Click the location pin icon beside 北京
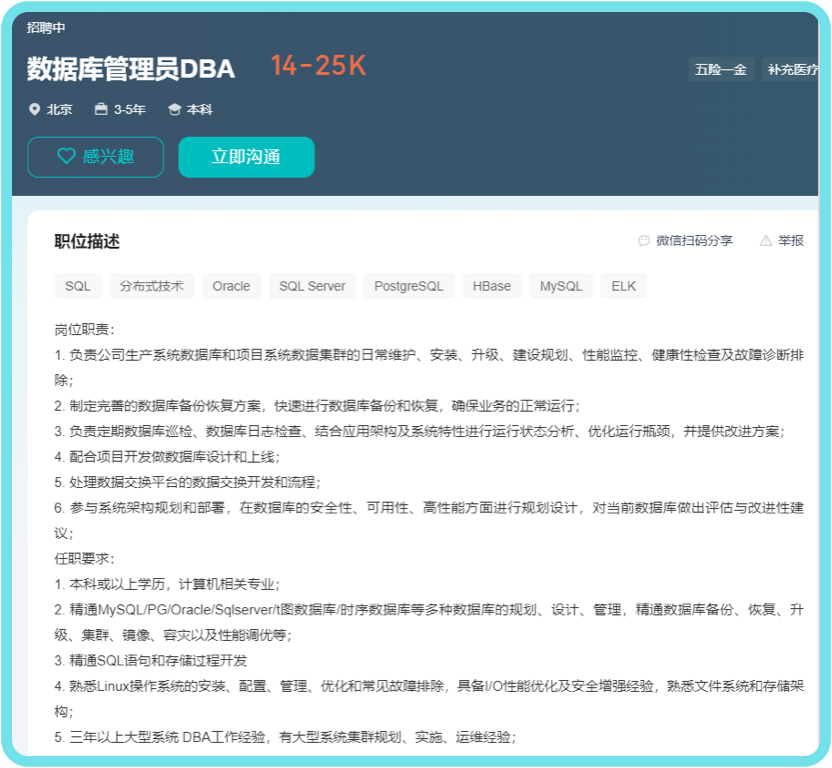Image resolution: width=832 pixels, height=768 pixels. click(34, 109)
